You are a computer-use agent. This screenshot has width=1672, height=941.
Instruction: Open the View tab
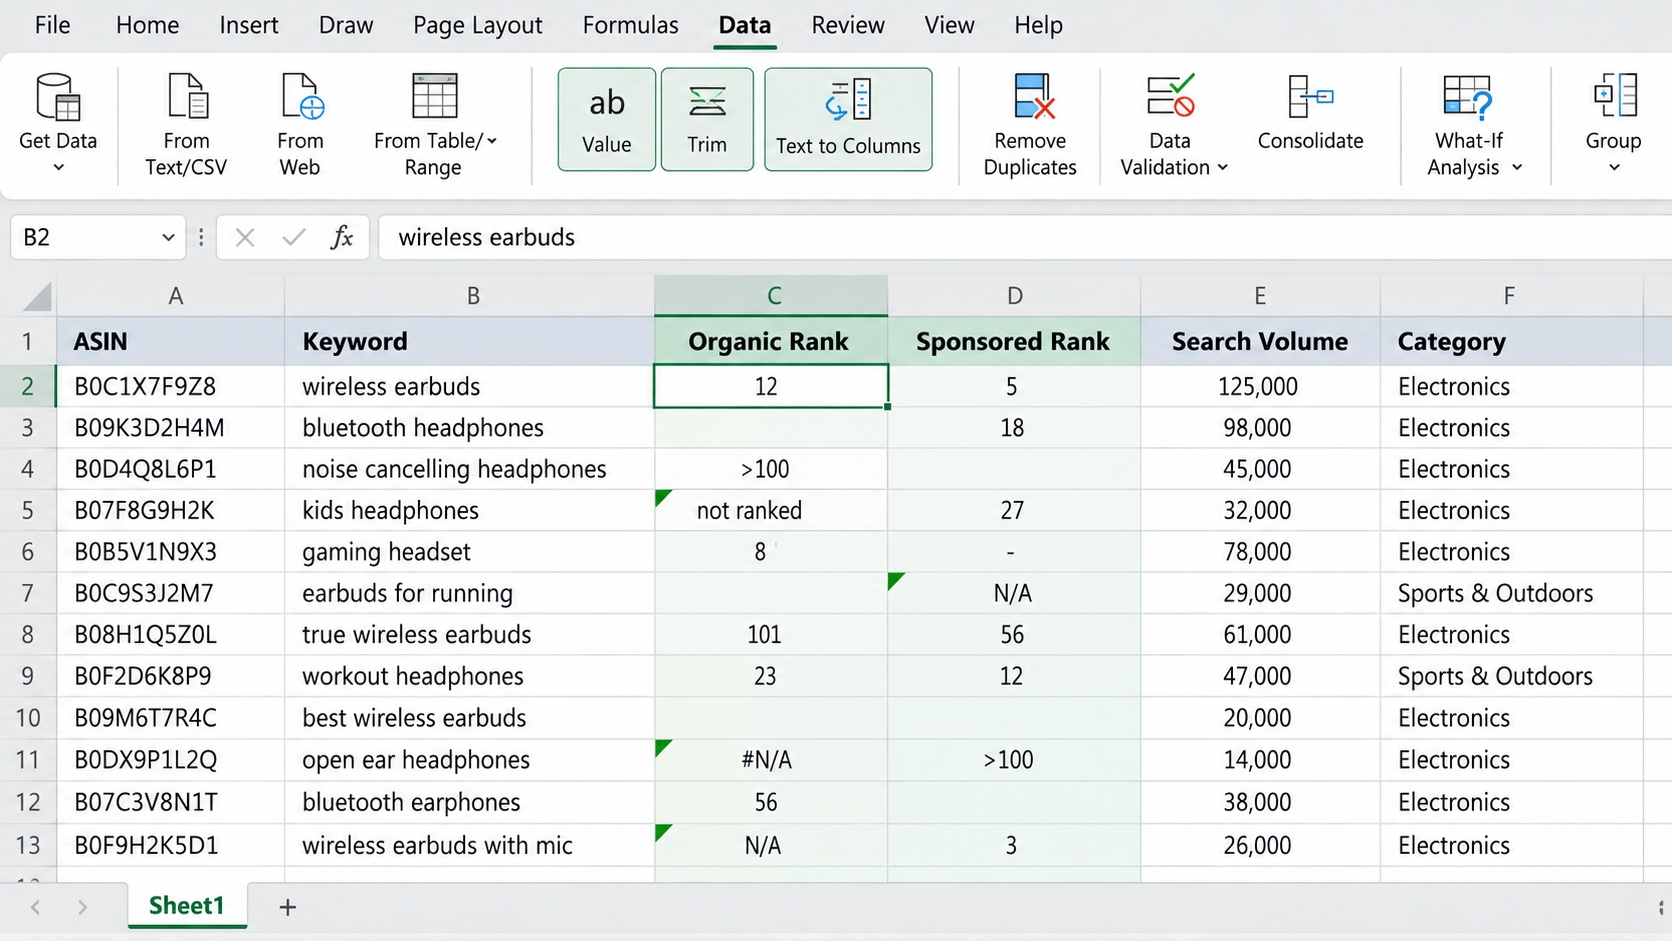[949, 25]
